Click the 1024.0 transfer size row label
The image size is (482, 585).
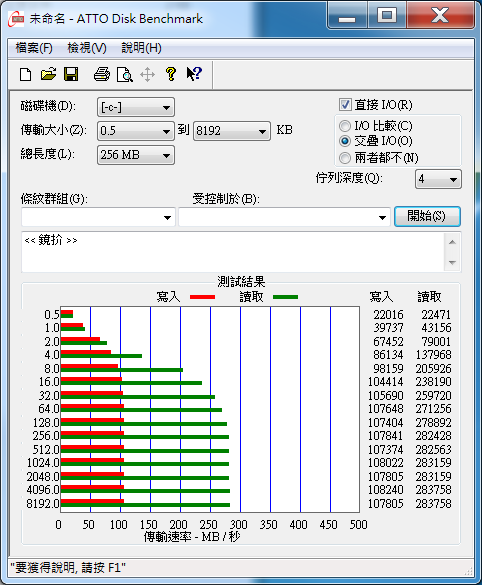tap(43, 463)
